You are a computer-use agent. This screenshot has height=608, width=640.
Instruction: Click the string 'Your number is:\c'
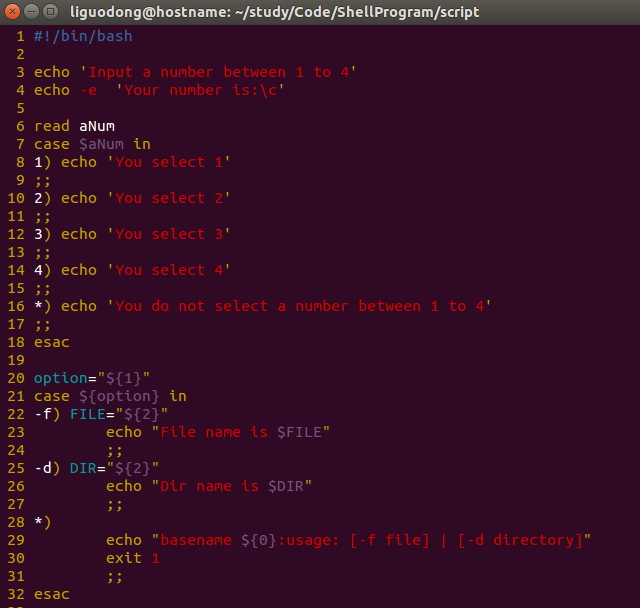click(x=200, y=90)
